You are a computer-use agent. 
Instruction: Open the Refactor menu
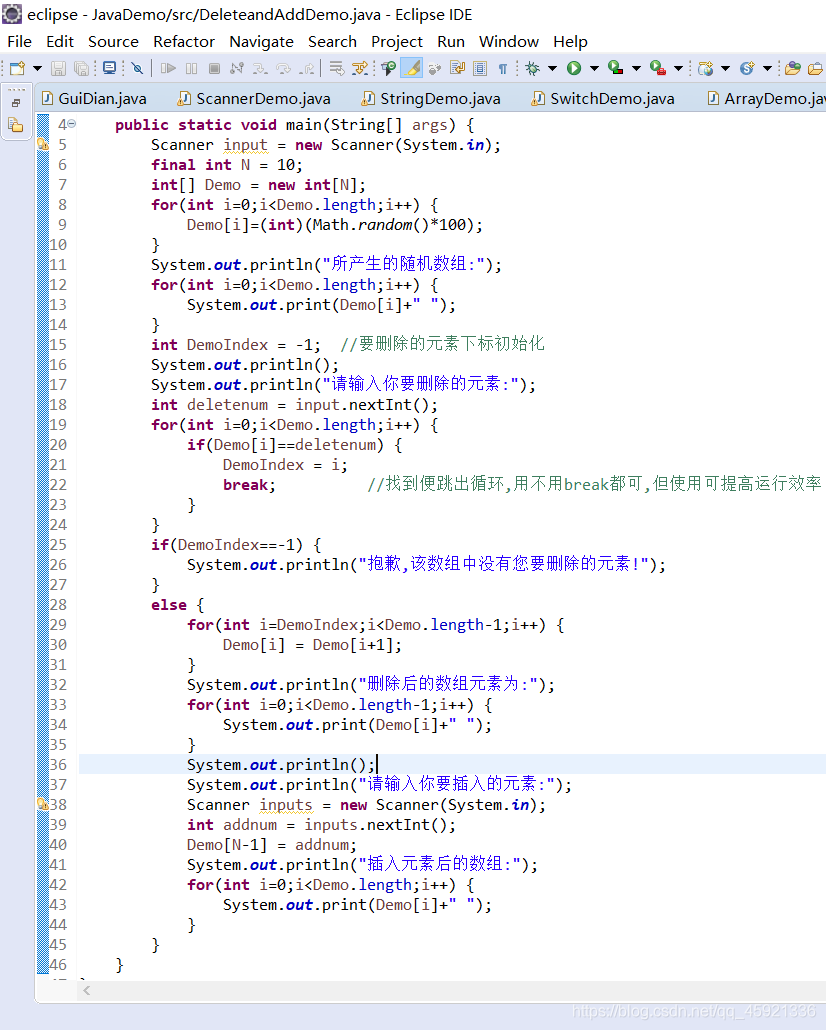184,41
